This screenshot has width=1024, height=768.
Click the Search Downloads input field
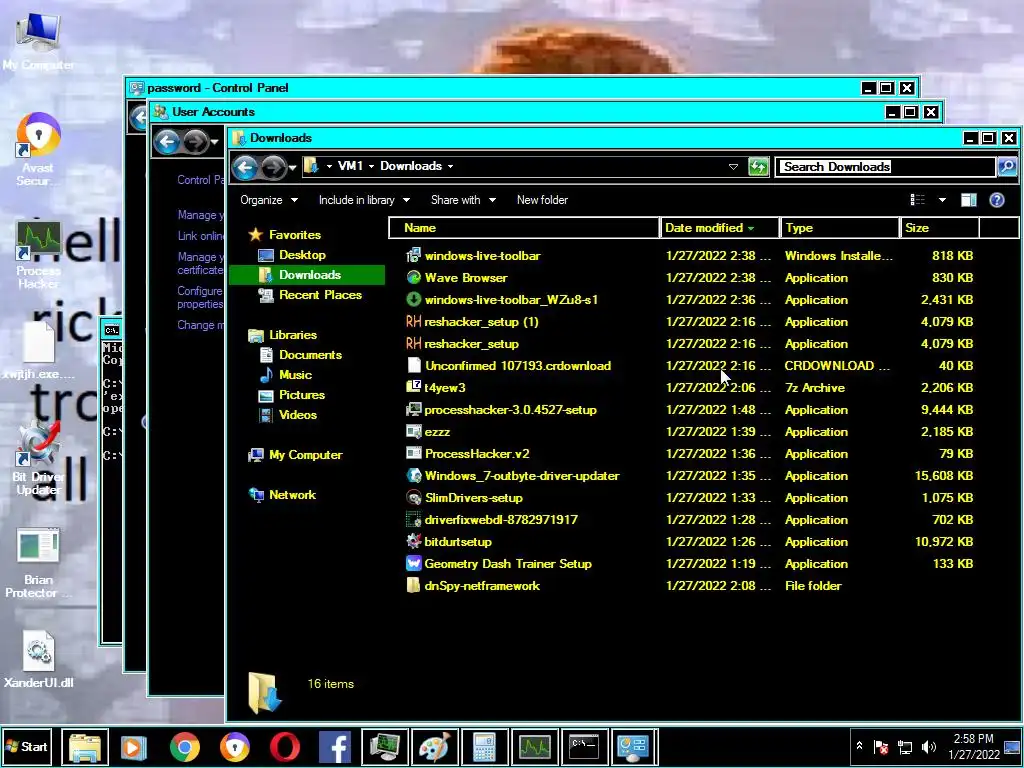click(886, 167)
